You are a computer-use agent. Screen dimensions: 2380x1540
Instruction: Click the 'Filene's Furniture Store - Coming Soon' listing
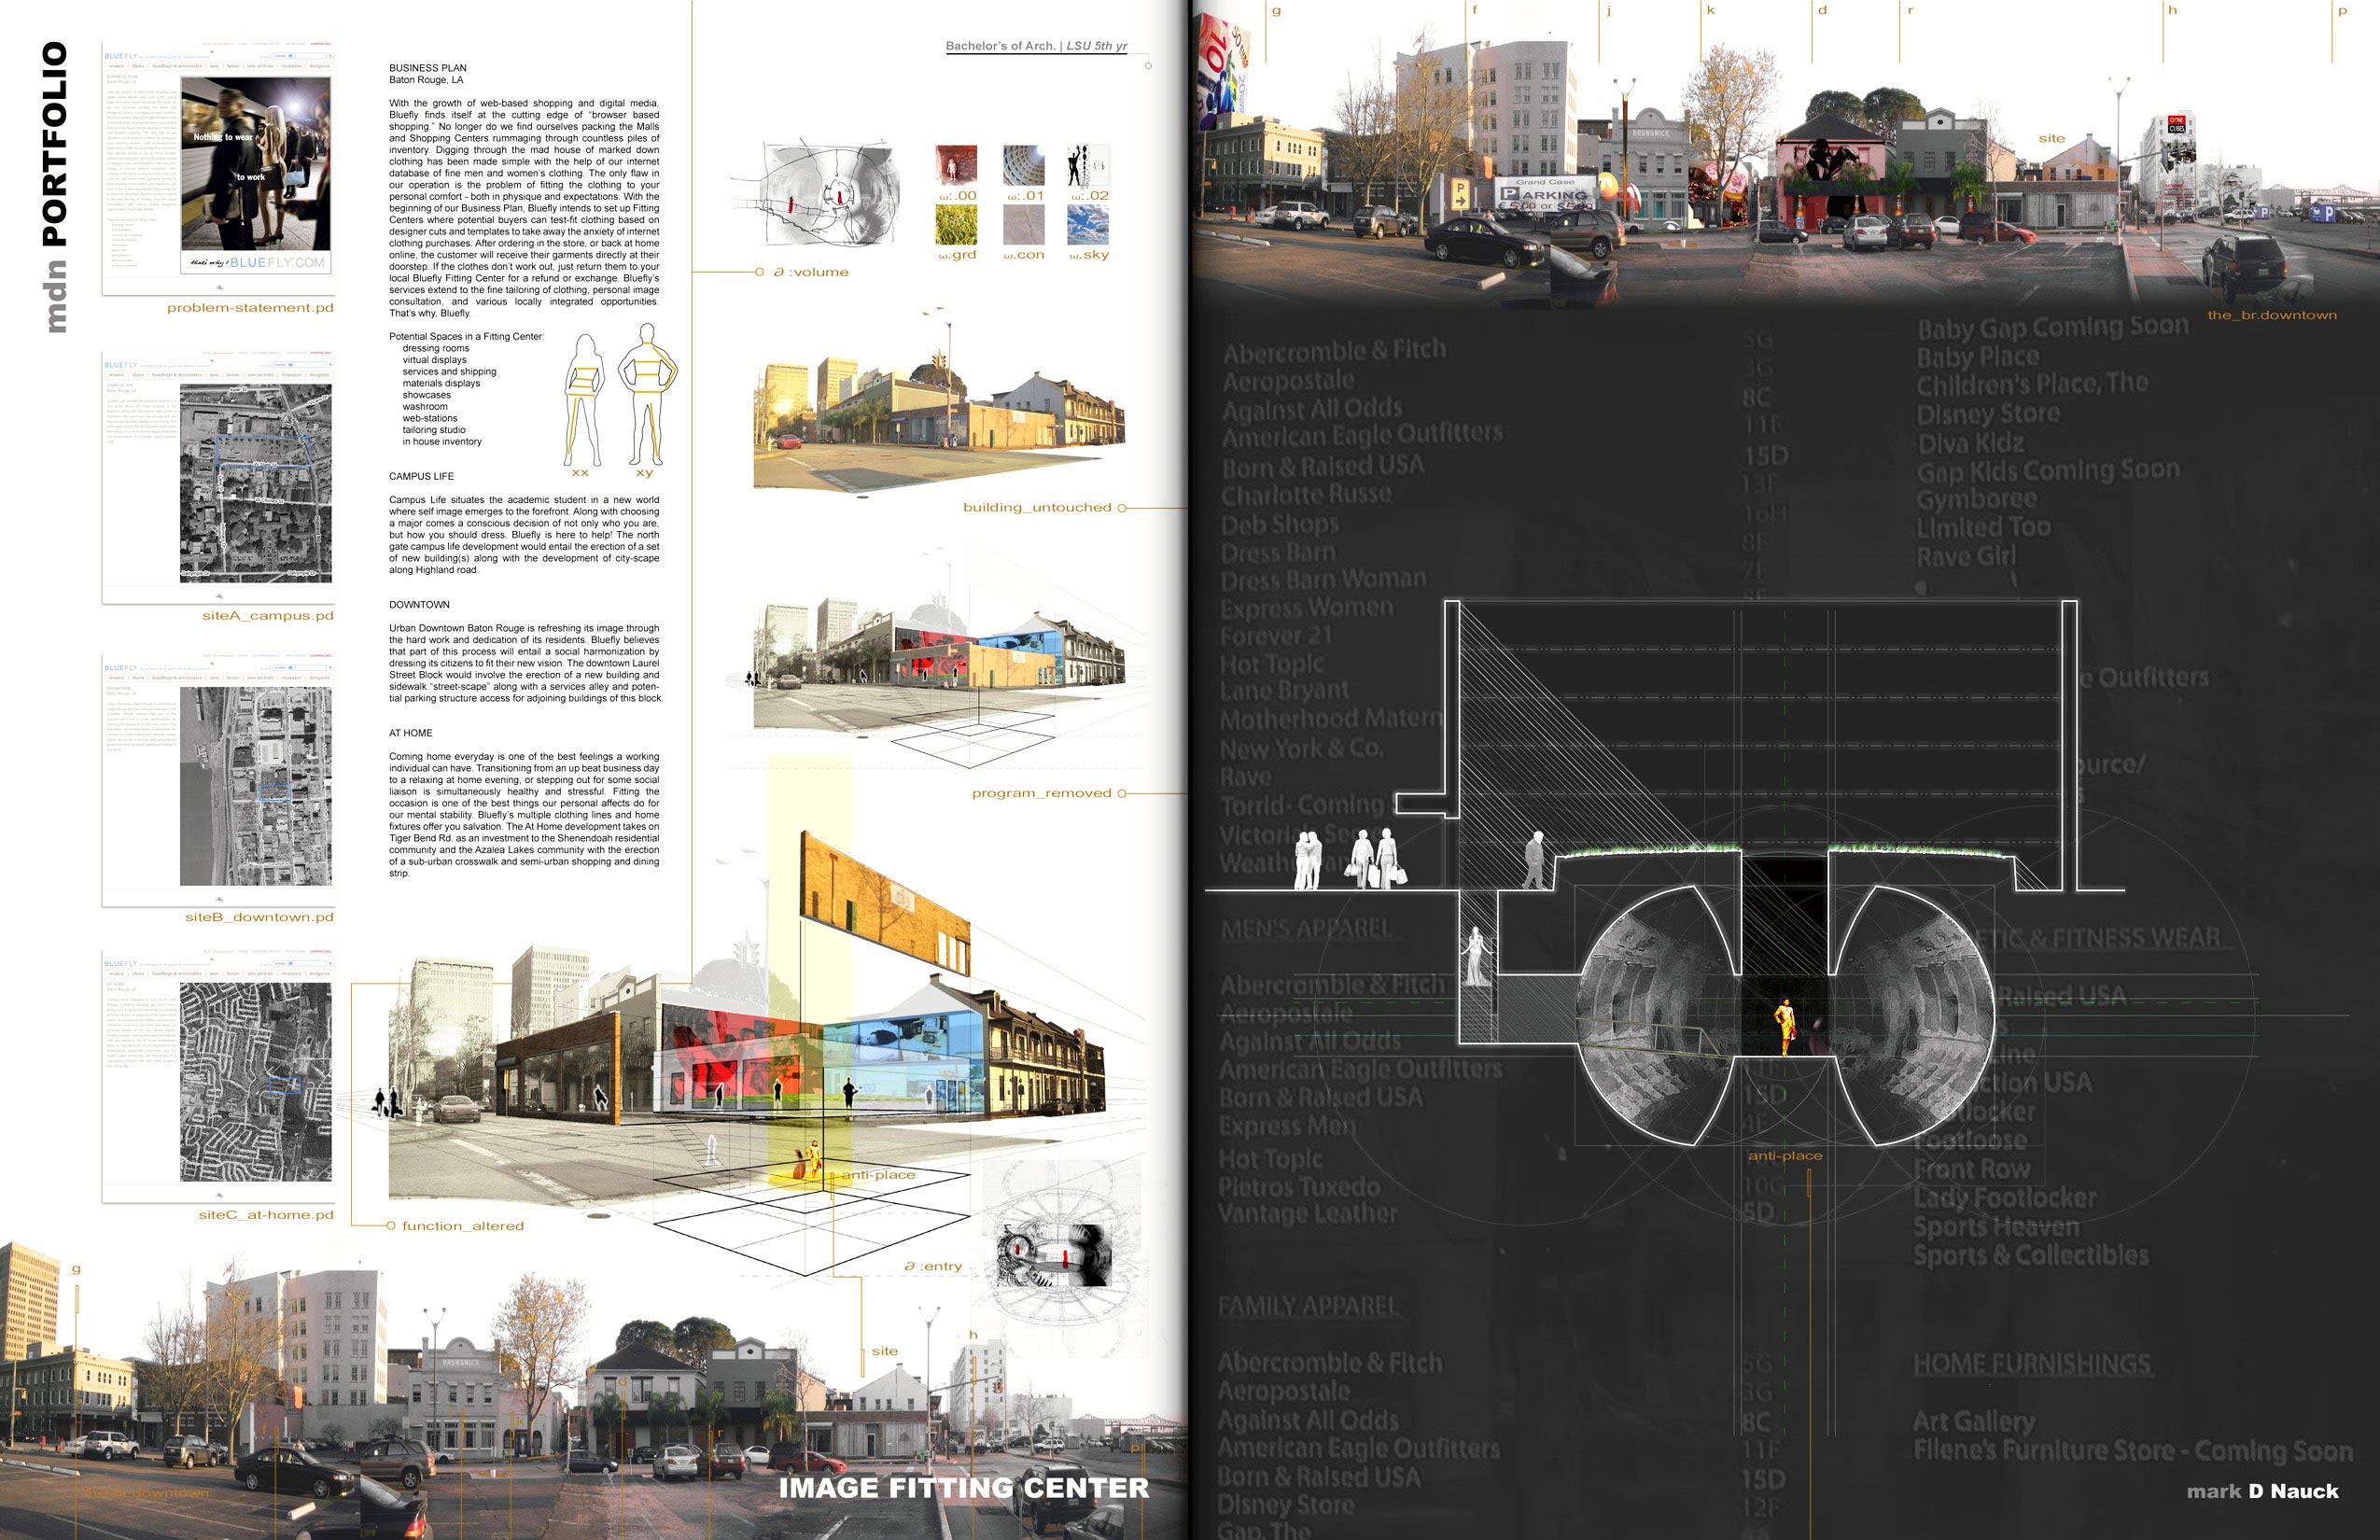coord(2133,1450)
